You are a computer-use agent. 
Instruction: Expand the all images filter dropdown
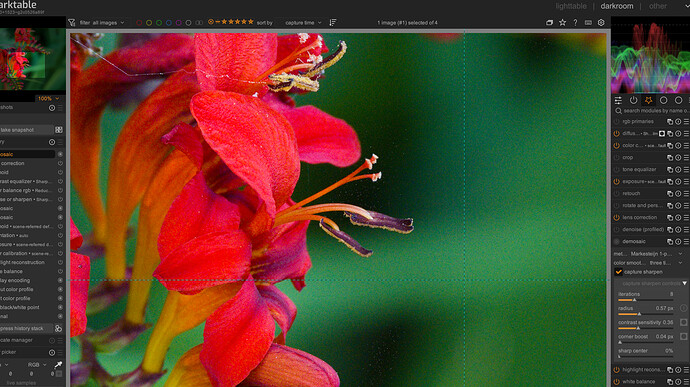coord(108,22)
